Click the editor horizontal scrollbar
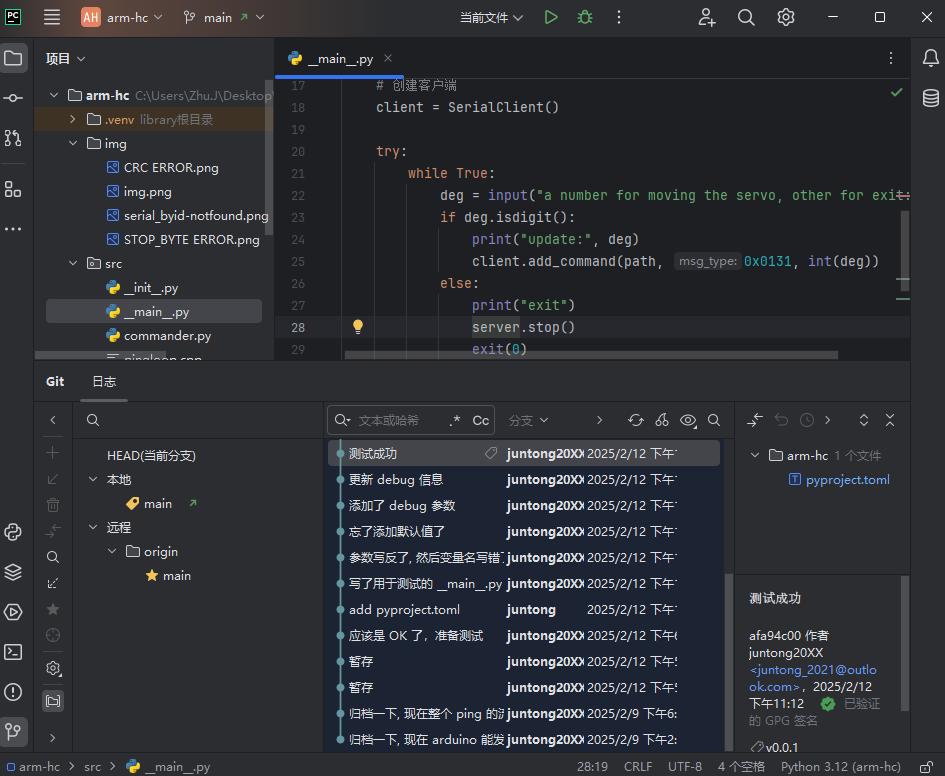 click(x=591, y=355)
